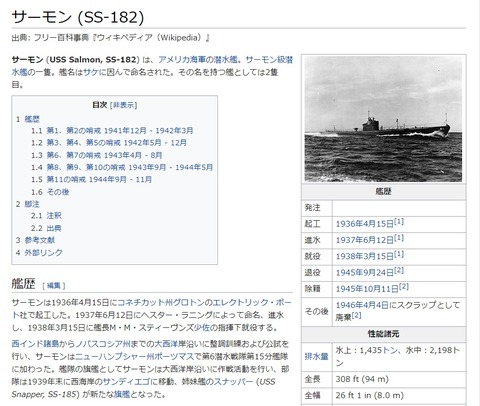Hide the table of contents via 非表示

pos(123,105)
